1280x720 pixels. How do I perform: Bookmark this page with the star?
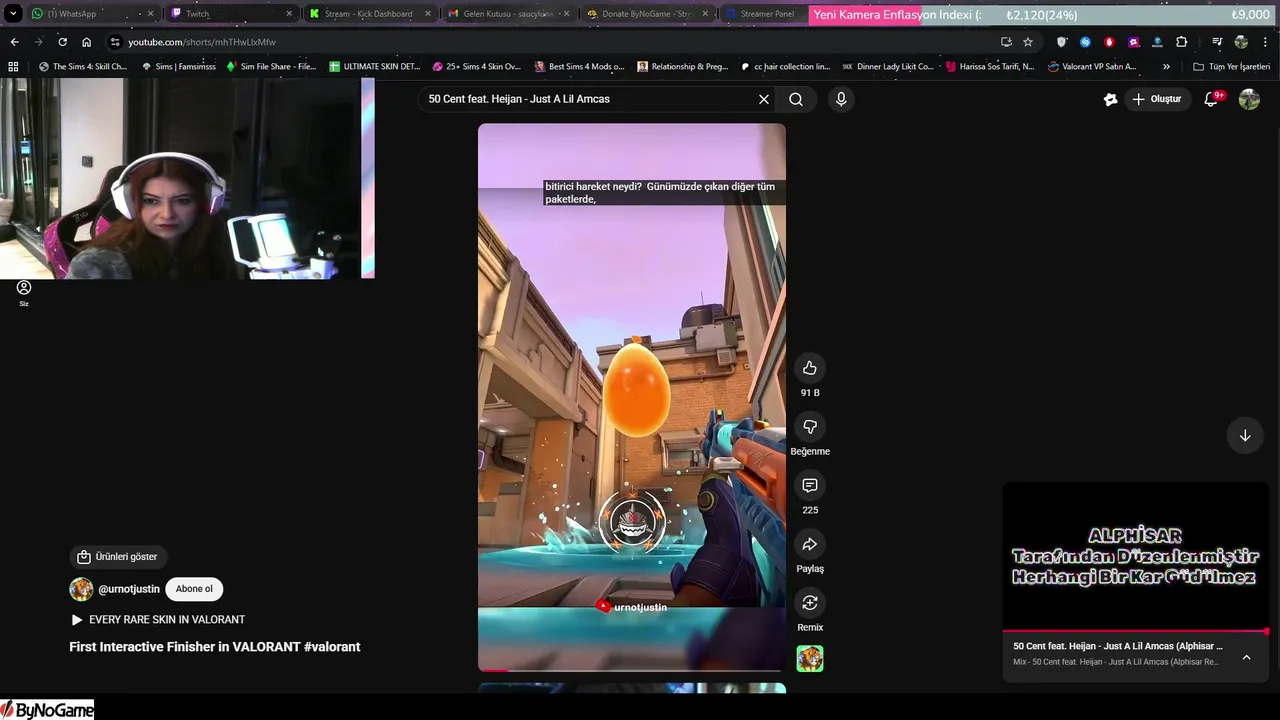[x=1028, y=42]
